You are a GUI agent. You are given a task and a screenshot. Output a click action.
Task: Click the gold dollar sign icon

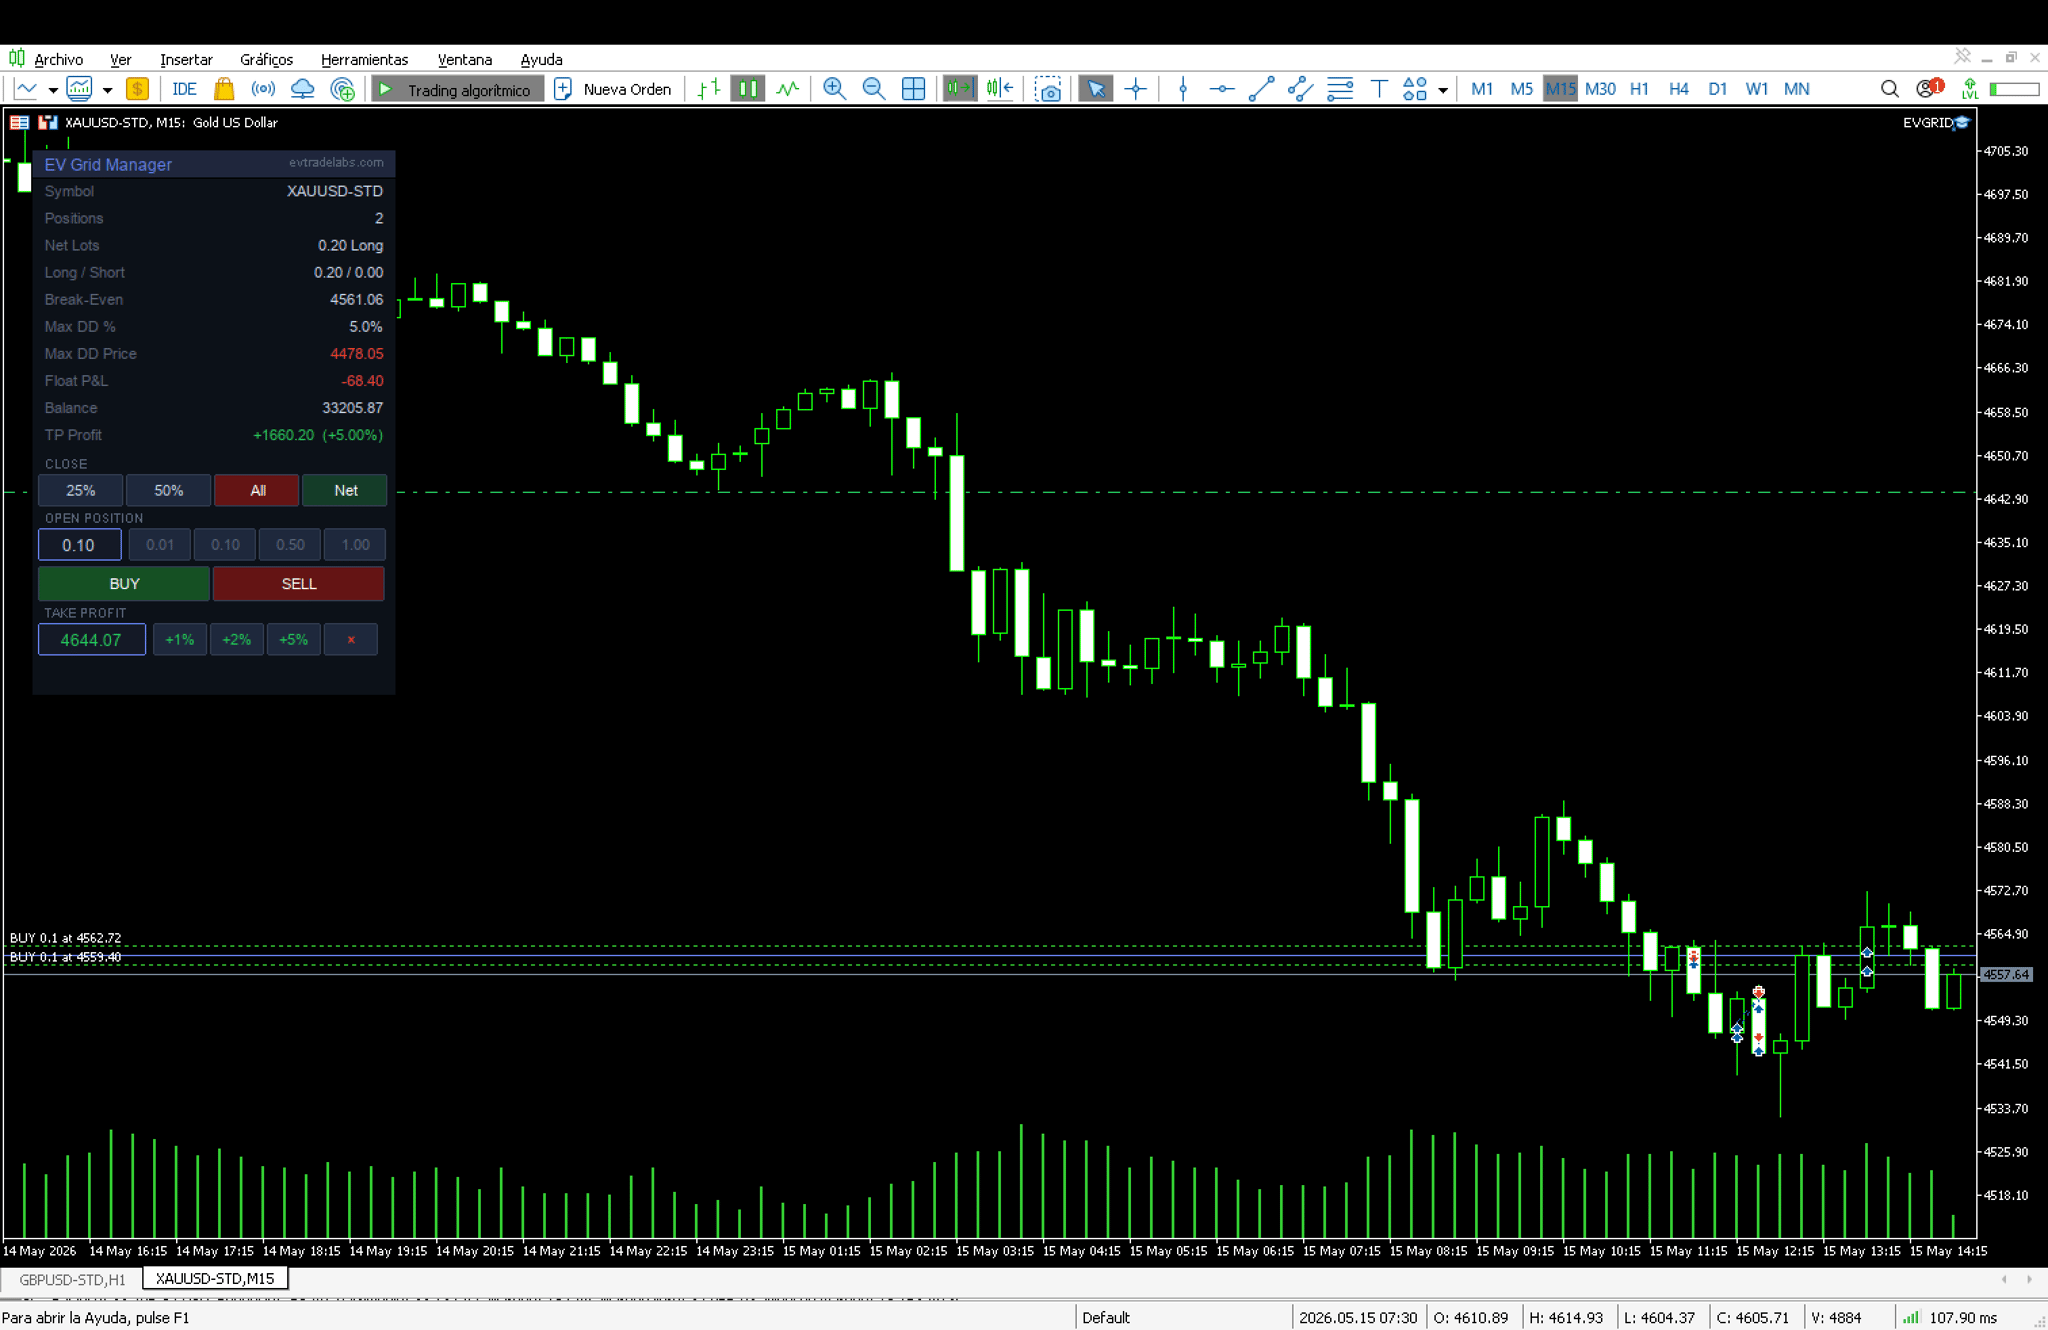(137, 89)
